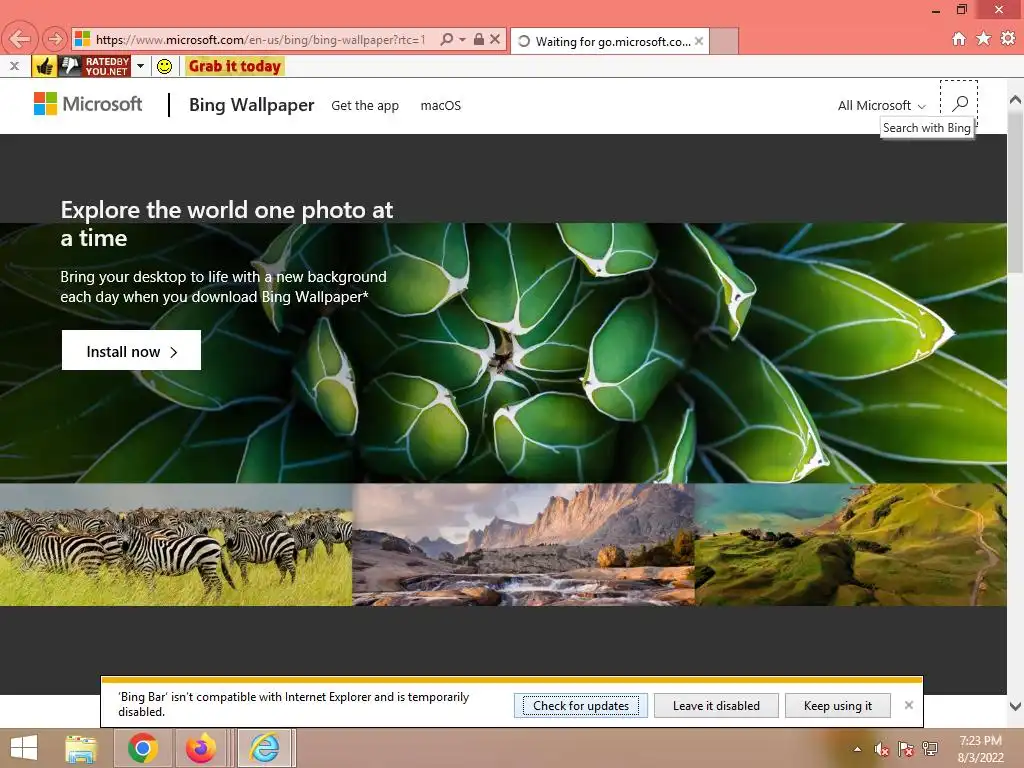Open the Tools gear menu
The image size is (1024, 768).
click(x=1008, y=39)
